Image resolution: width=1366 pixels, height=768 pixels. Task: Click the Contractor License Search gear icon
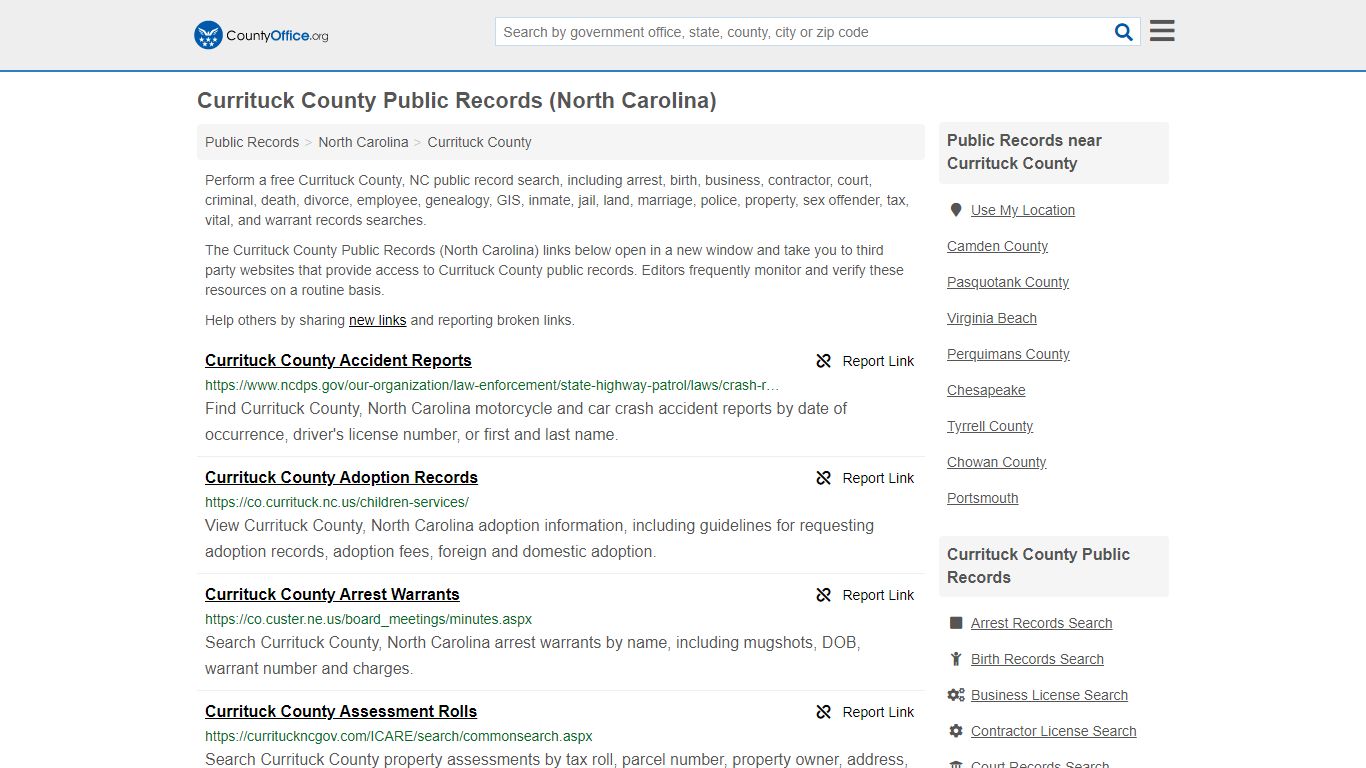[956, 731]
